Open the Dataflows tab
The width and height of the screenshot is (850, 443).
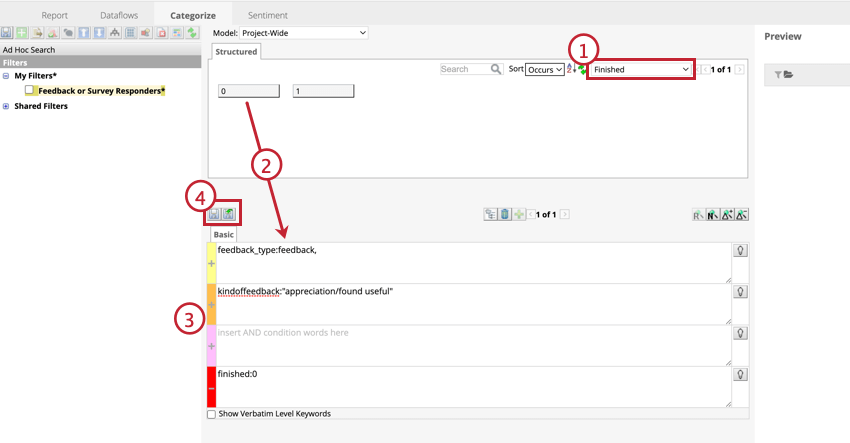pyautogui.click(x=119, y=15)
